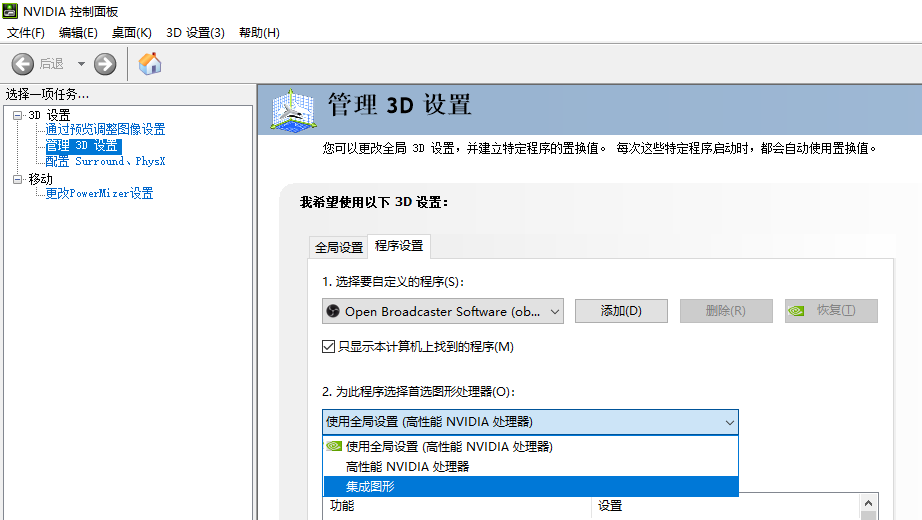
Task: Switch to the 全局设置 tab
Action: coord(339,248)
